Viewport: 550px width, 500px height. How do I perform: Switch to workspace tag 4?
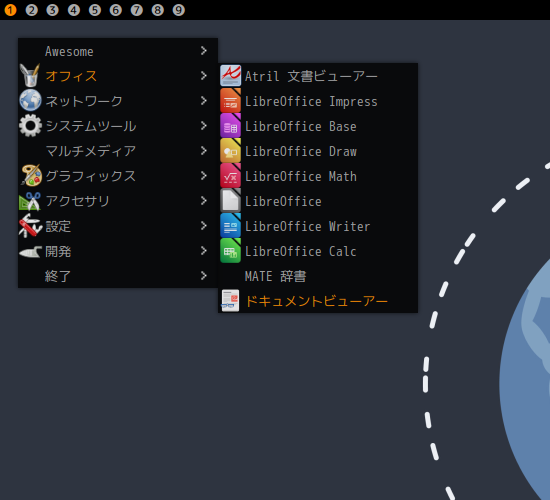(74, 10)
